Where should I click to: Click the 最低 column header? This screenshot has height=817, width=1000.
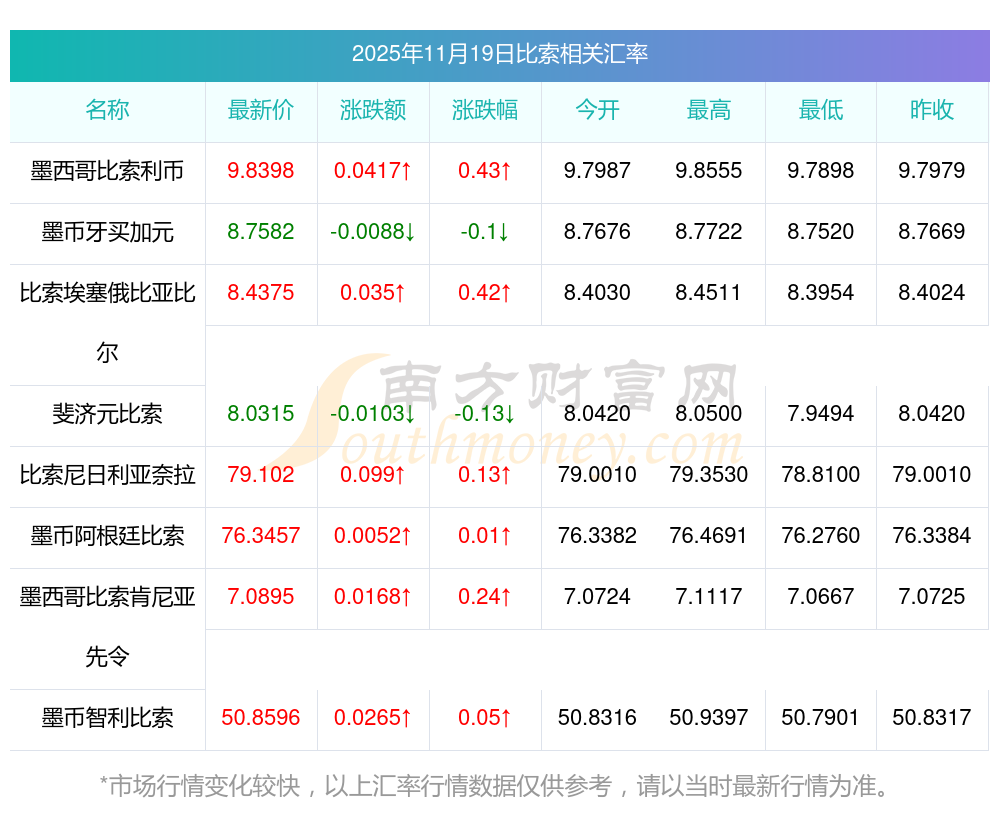[821, 110]
